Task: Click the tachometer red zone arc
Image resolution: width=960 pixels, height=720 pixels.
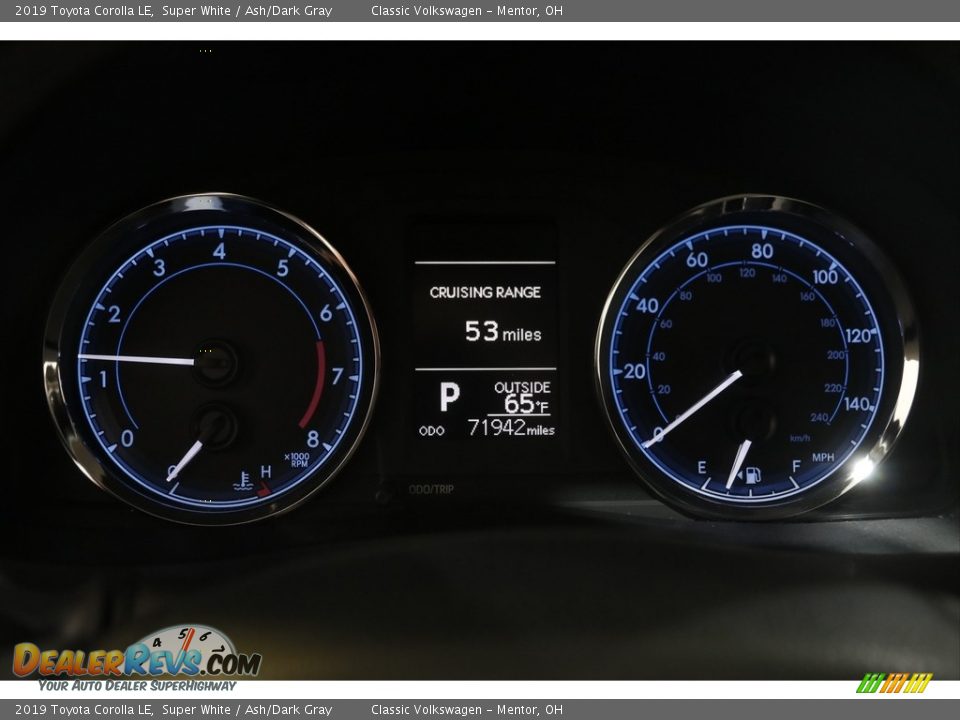Action: pos(315,385)
